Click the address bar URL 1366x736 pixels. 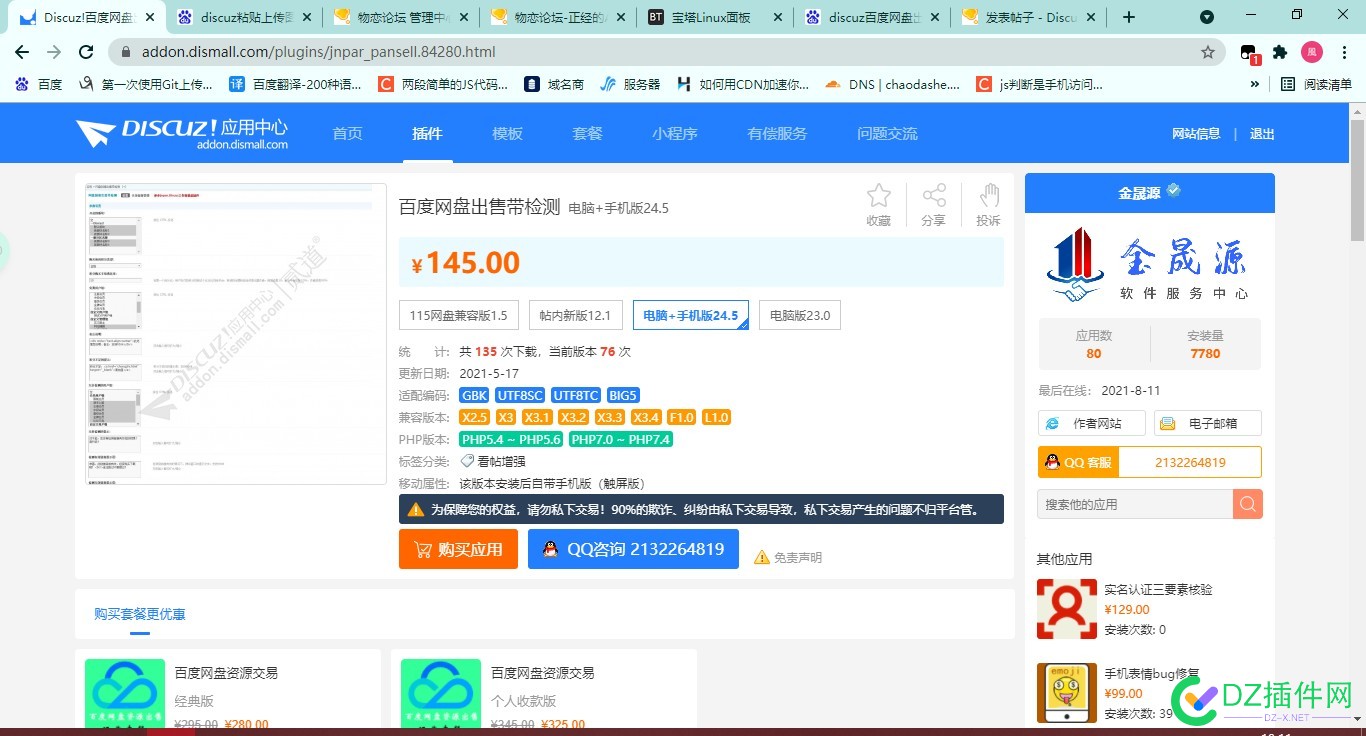318,52
